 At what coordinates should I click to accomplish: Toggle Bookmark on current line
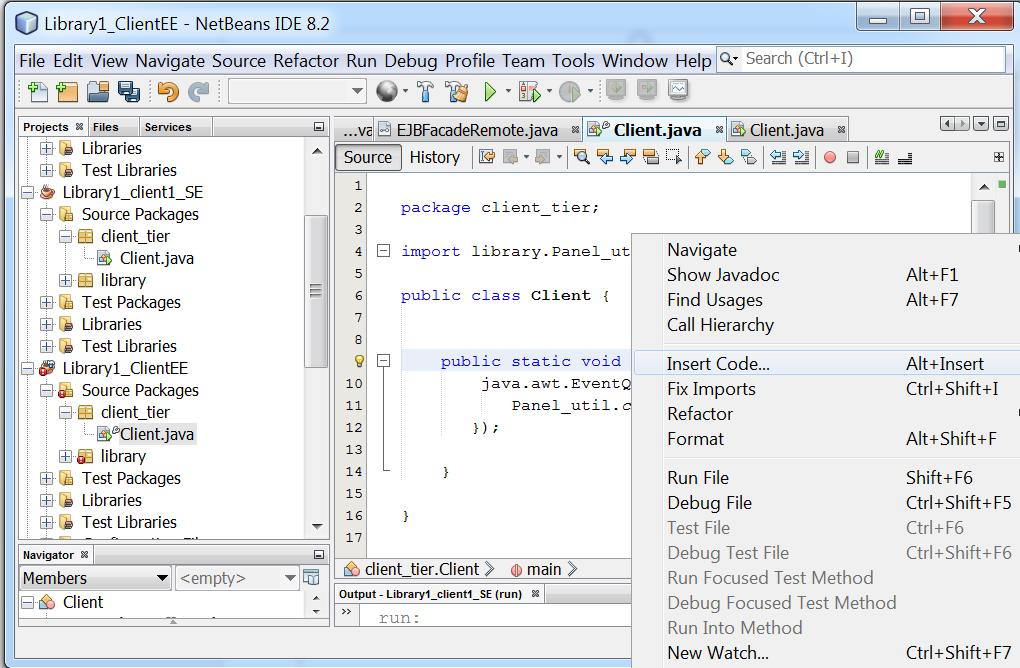click(749, 157)
